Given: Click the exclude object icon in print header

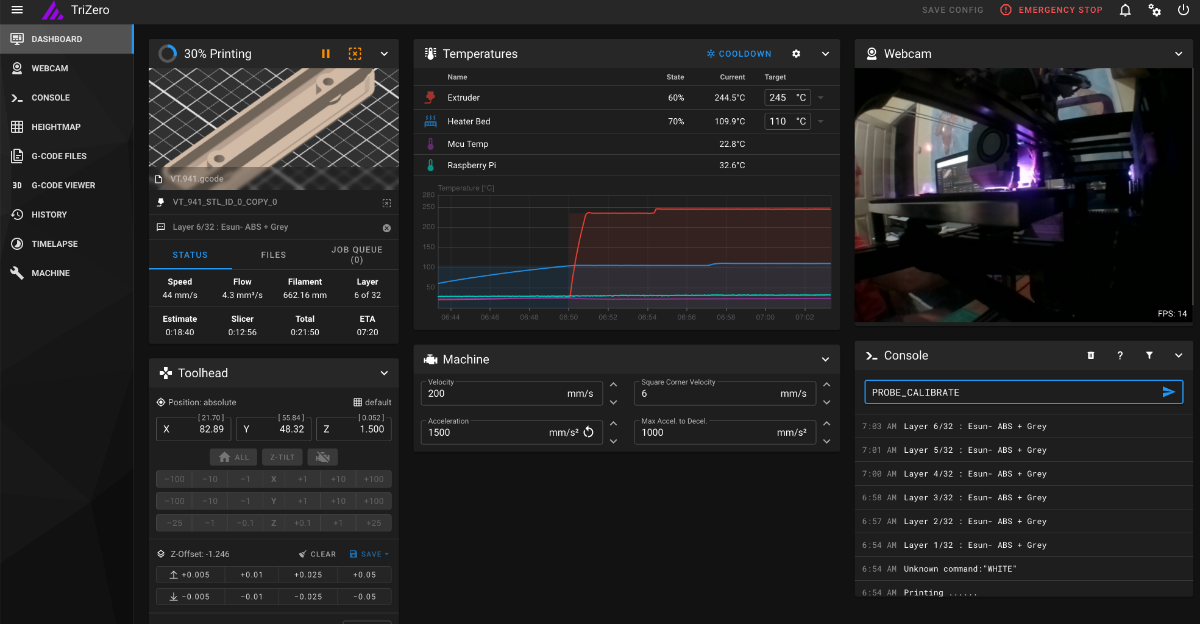Looking at the screenshot, I should pyautogui.click(x=355, y=54).
